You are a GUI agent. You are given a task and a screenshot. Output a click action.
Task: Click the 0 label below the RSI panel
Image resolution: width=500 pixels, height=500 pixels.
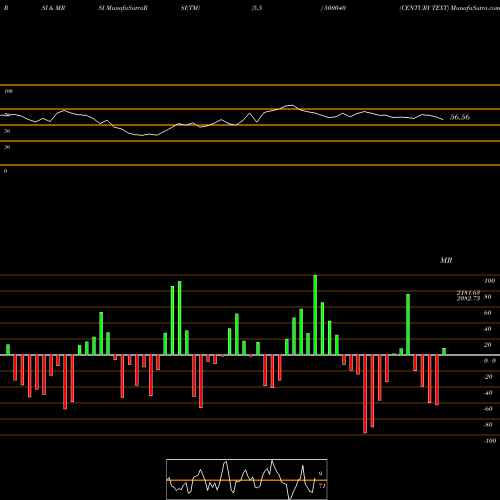(5, 171)
